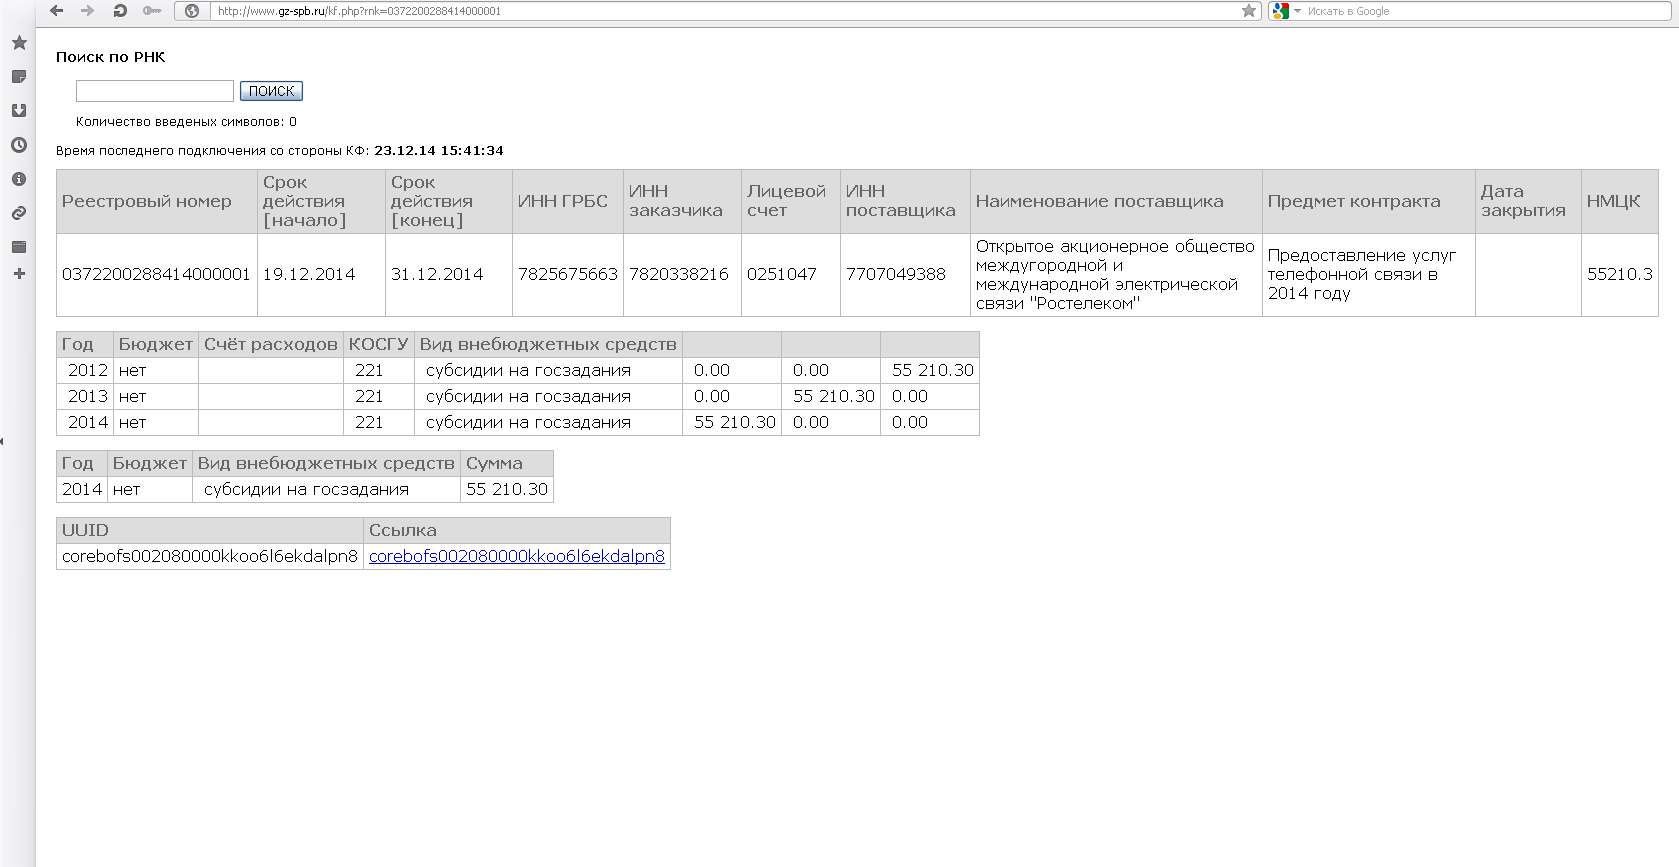Click the 'Наименование поставщика' column header
This screenshot has width=1679, height=867.
pyautogui.click(x=1116, y=201)
